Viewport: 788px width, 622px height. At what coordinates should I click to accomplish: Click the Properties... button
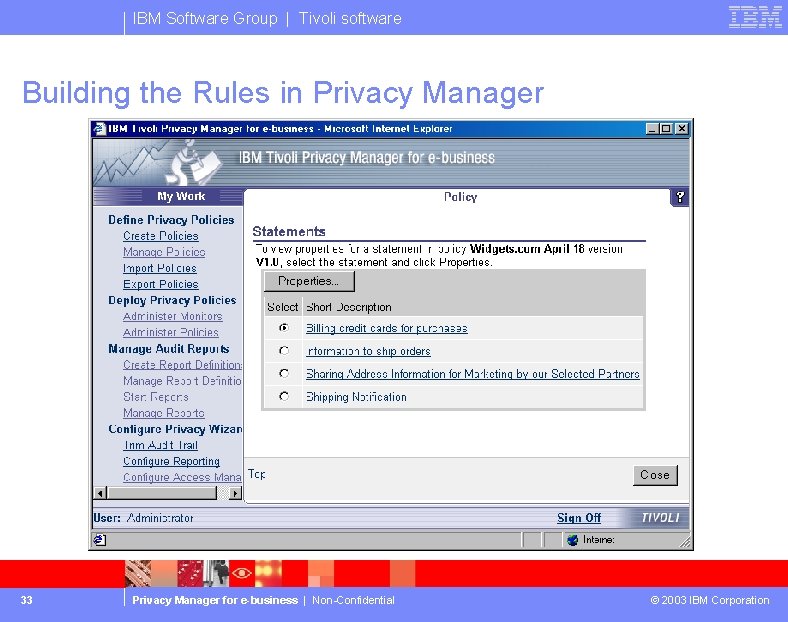pos(309,281)
